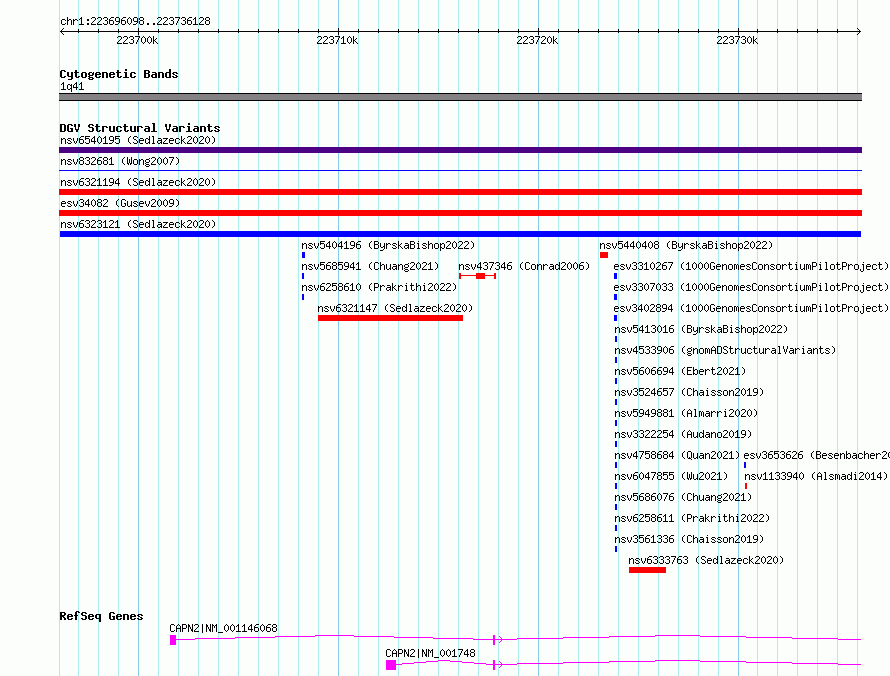Open nsv4533906 gnomADStructuralVariants label
Image resolution: width=890 pixels, height=676 pixels.
[x=725, y=350]
